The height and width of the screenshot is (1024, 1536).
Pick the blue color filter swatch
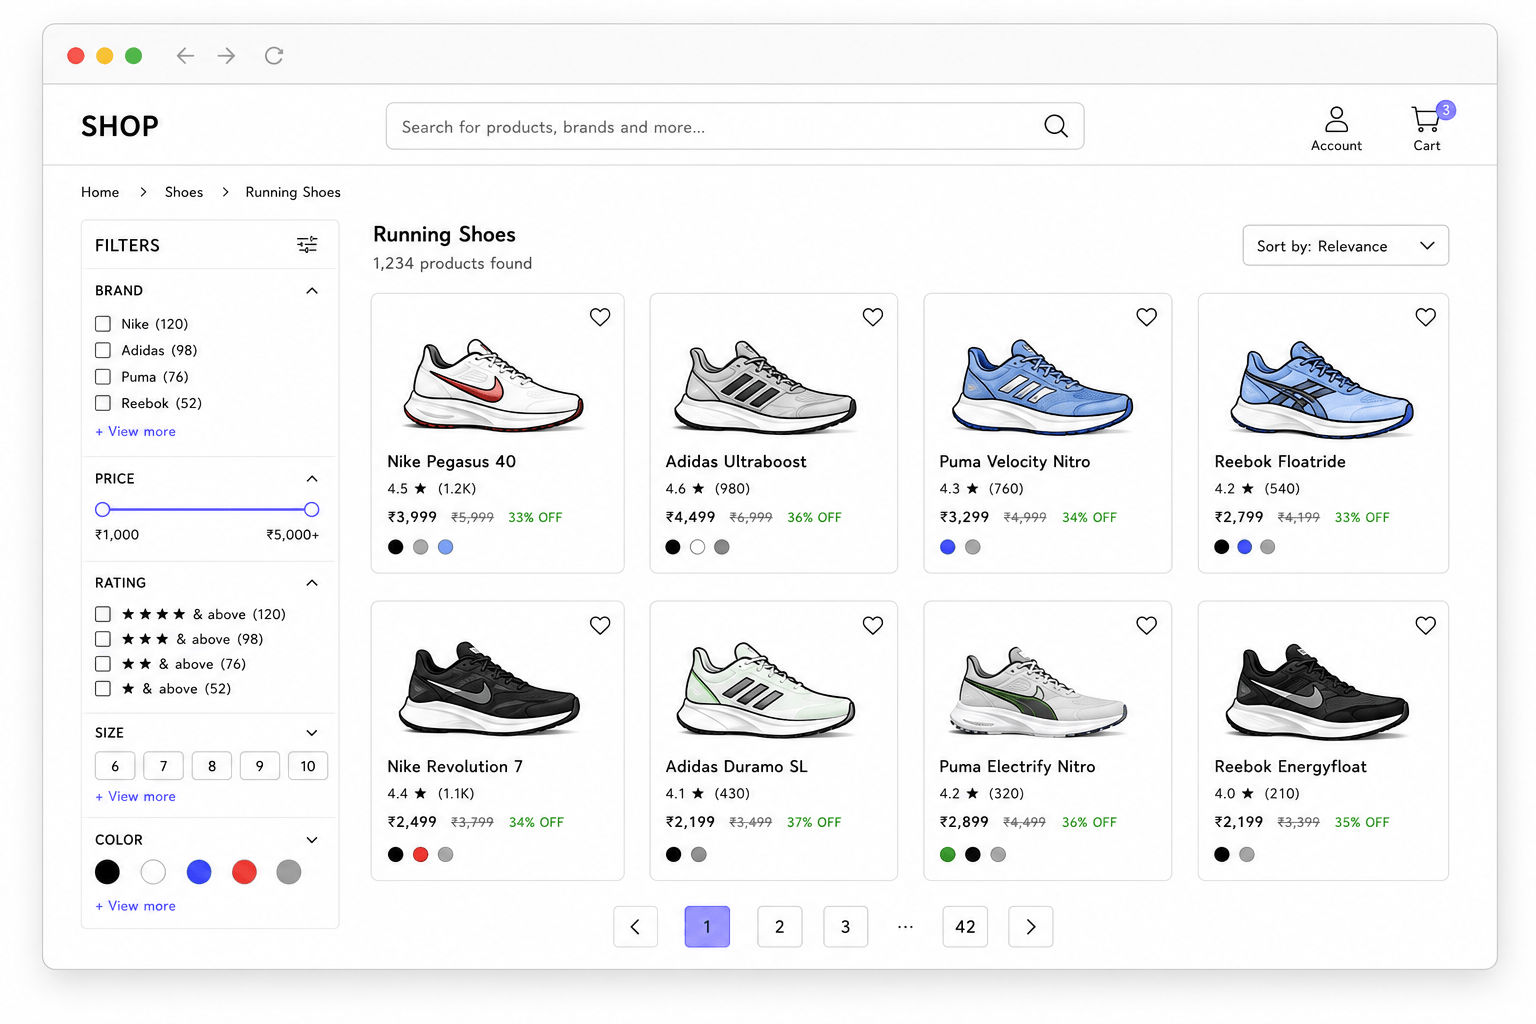coord(199,872)
